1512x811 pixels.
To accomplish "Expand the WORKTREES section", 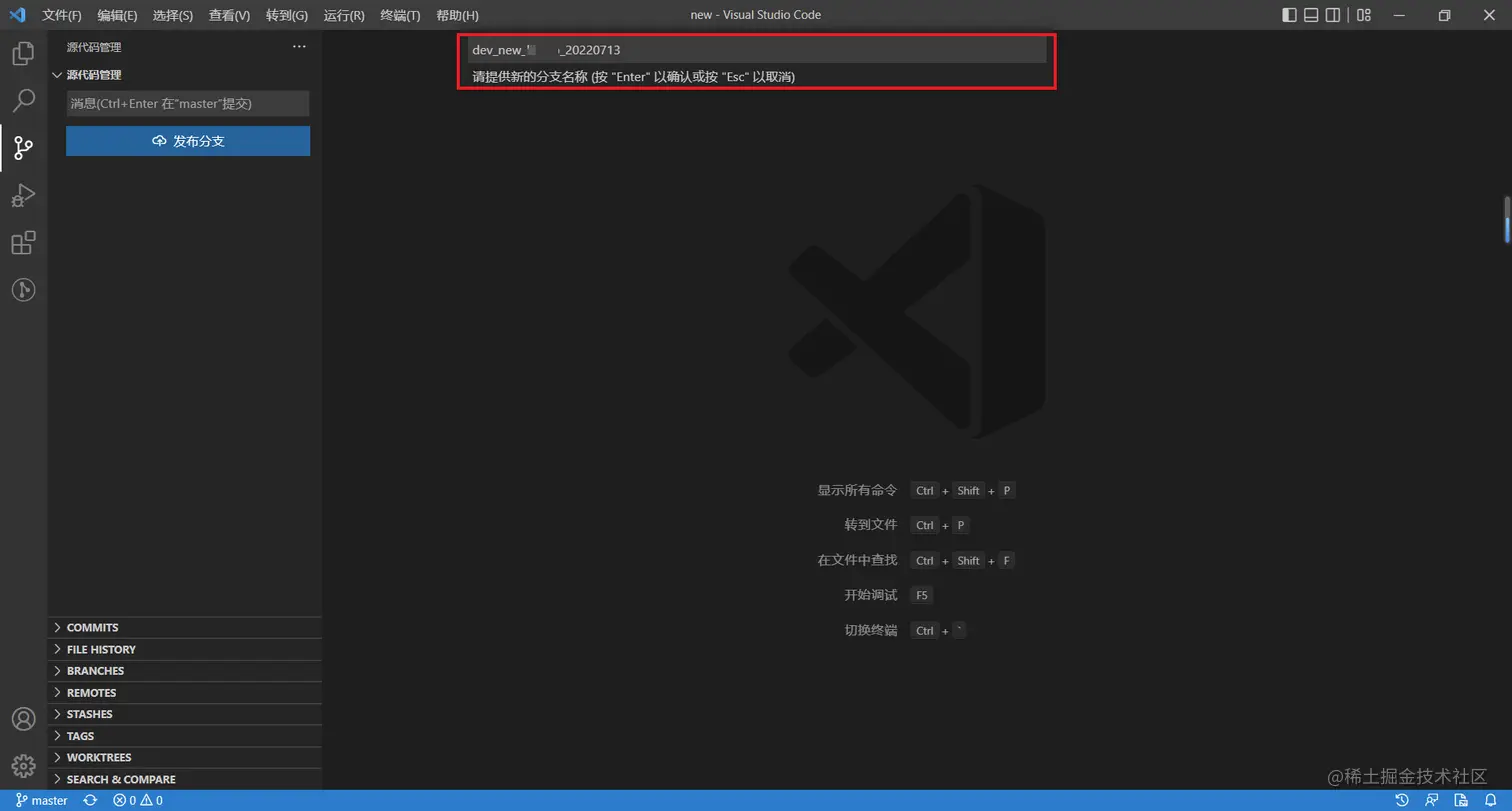I will [185, 757].
